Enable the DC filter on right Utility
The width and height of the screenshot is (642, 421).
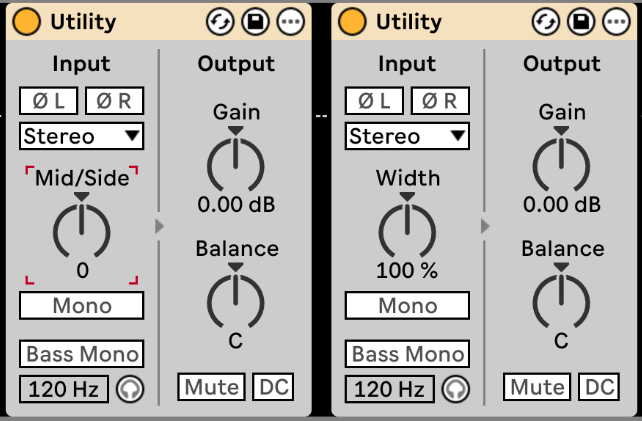click(599, 387)
